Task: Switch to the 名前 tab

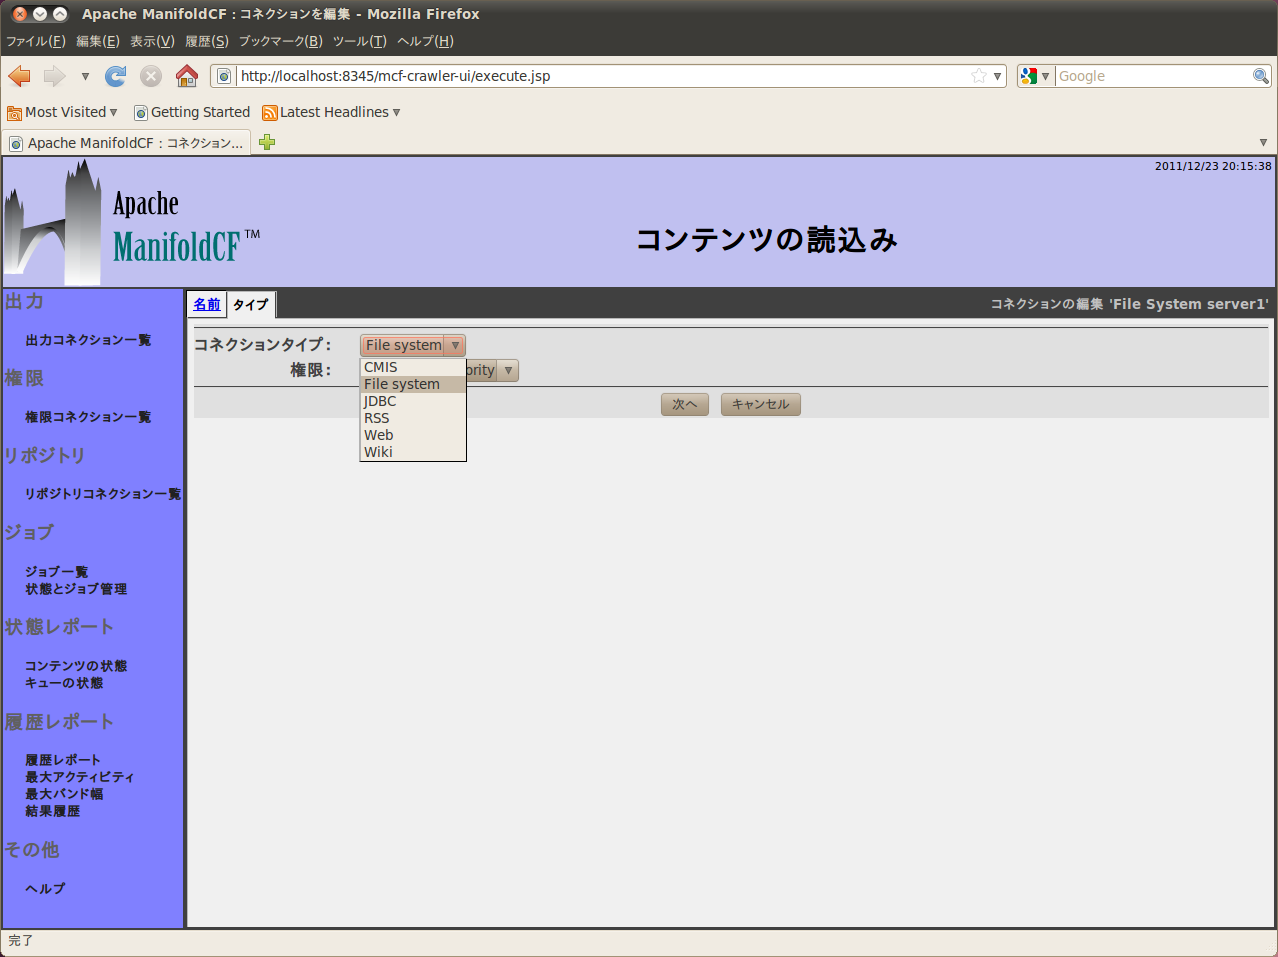Action: coord(207,304)
